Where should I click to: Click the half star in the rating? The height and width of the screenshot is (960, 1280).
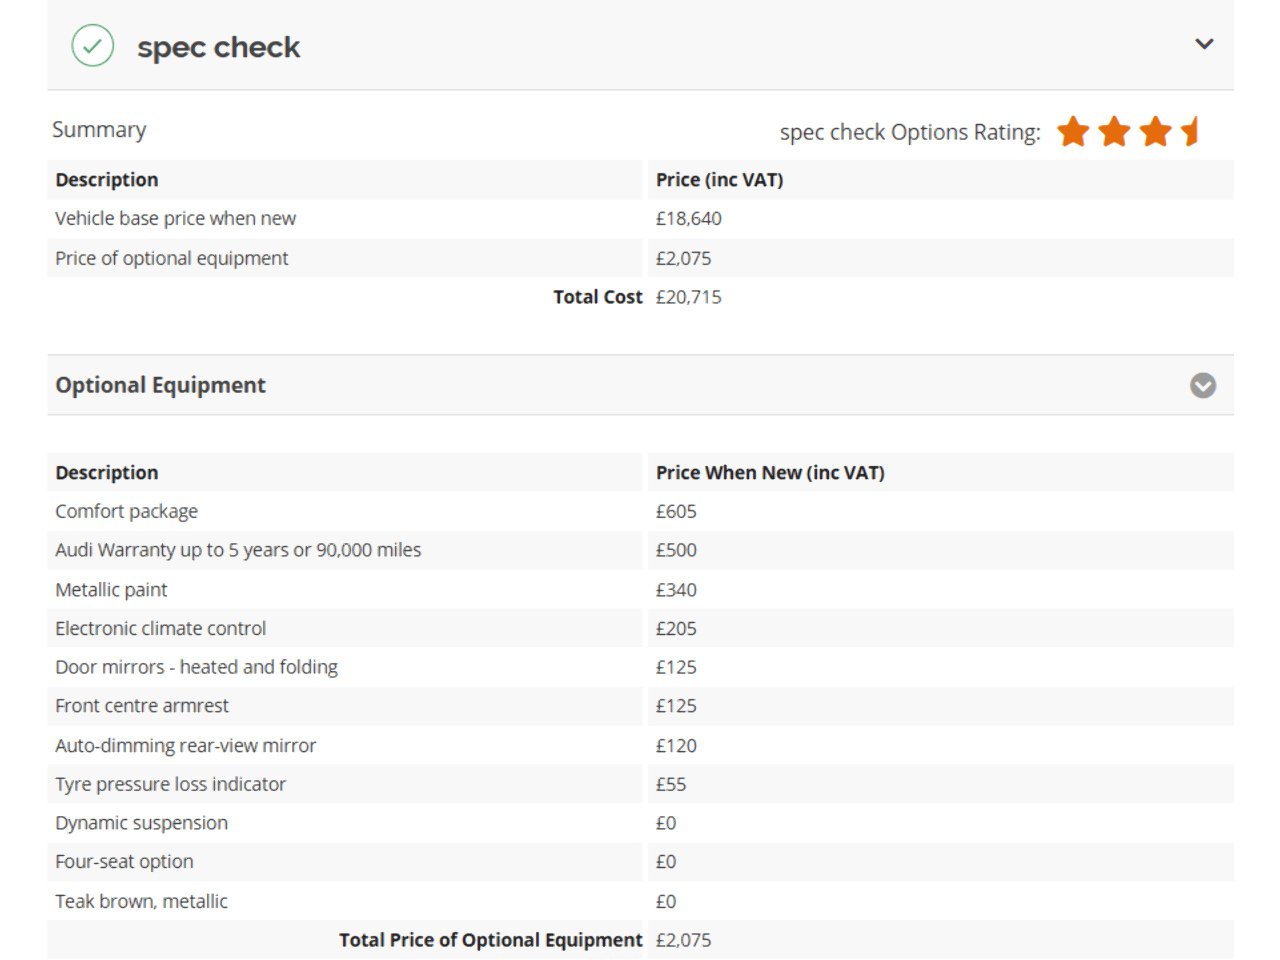click(x=1191, y=131)
